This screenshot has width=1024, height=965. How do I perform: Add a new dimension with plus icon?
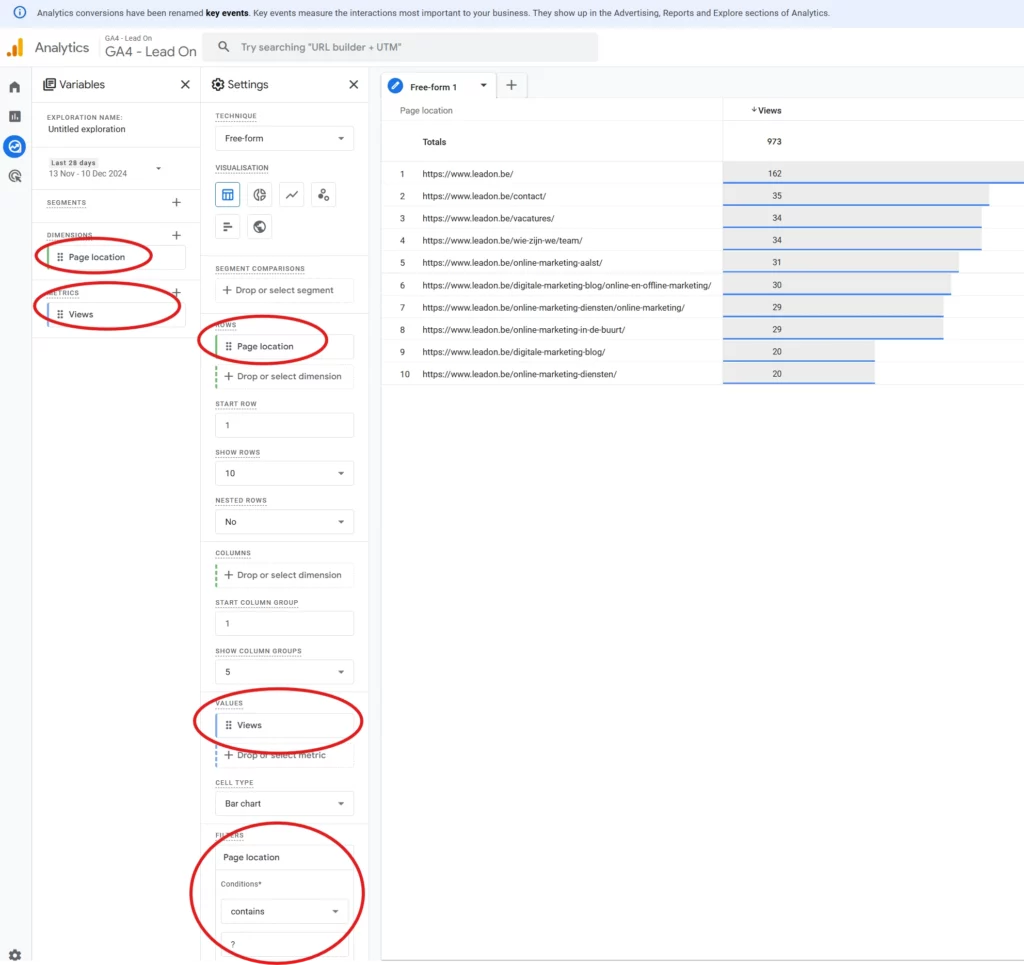click(x=176, y=235)
